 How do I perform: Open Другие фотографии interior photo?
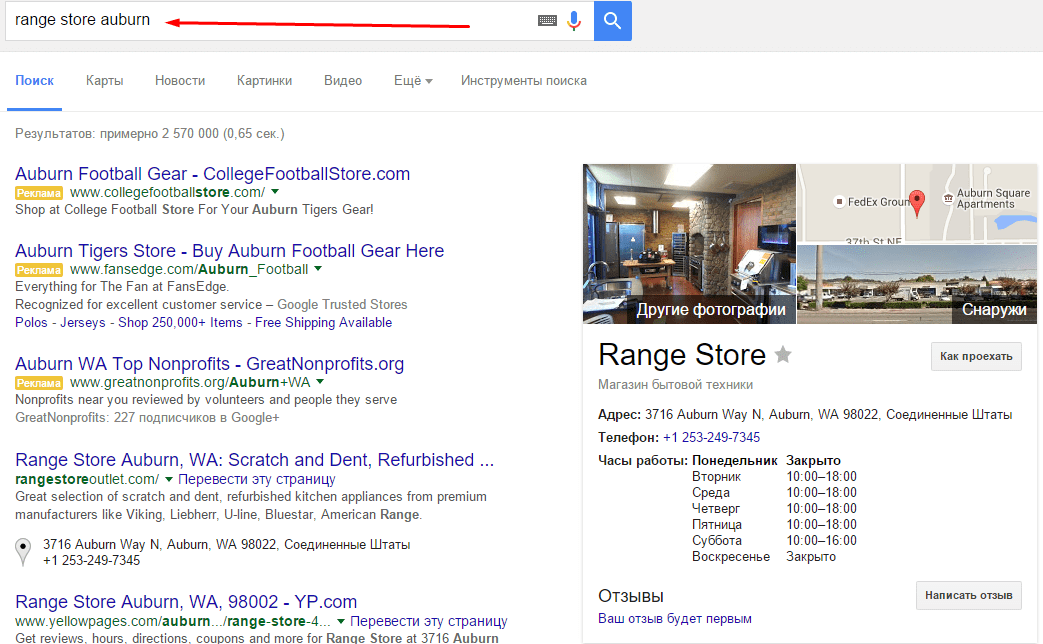click(689, 243)
